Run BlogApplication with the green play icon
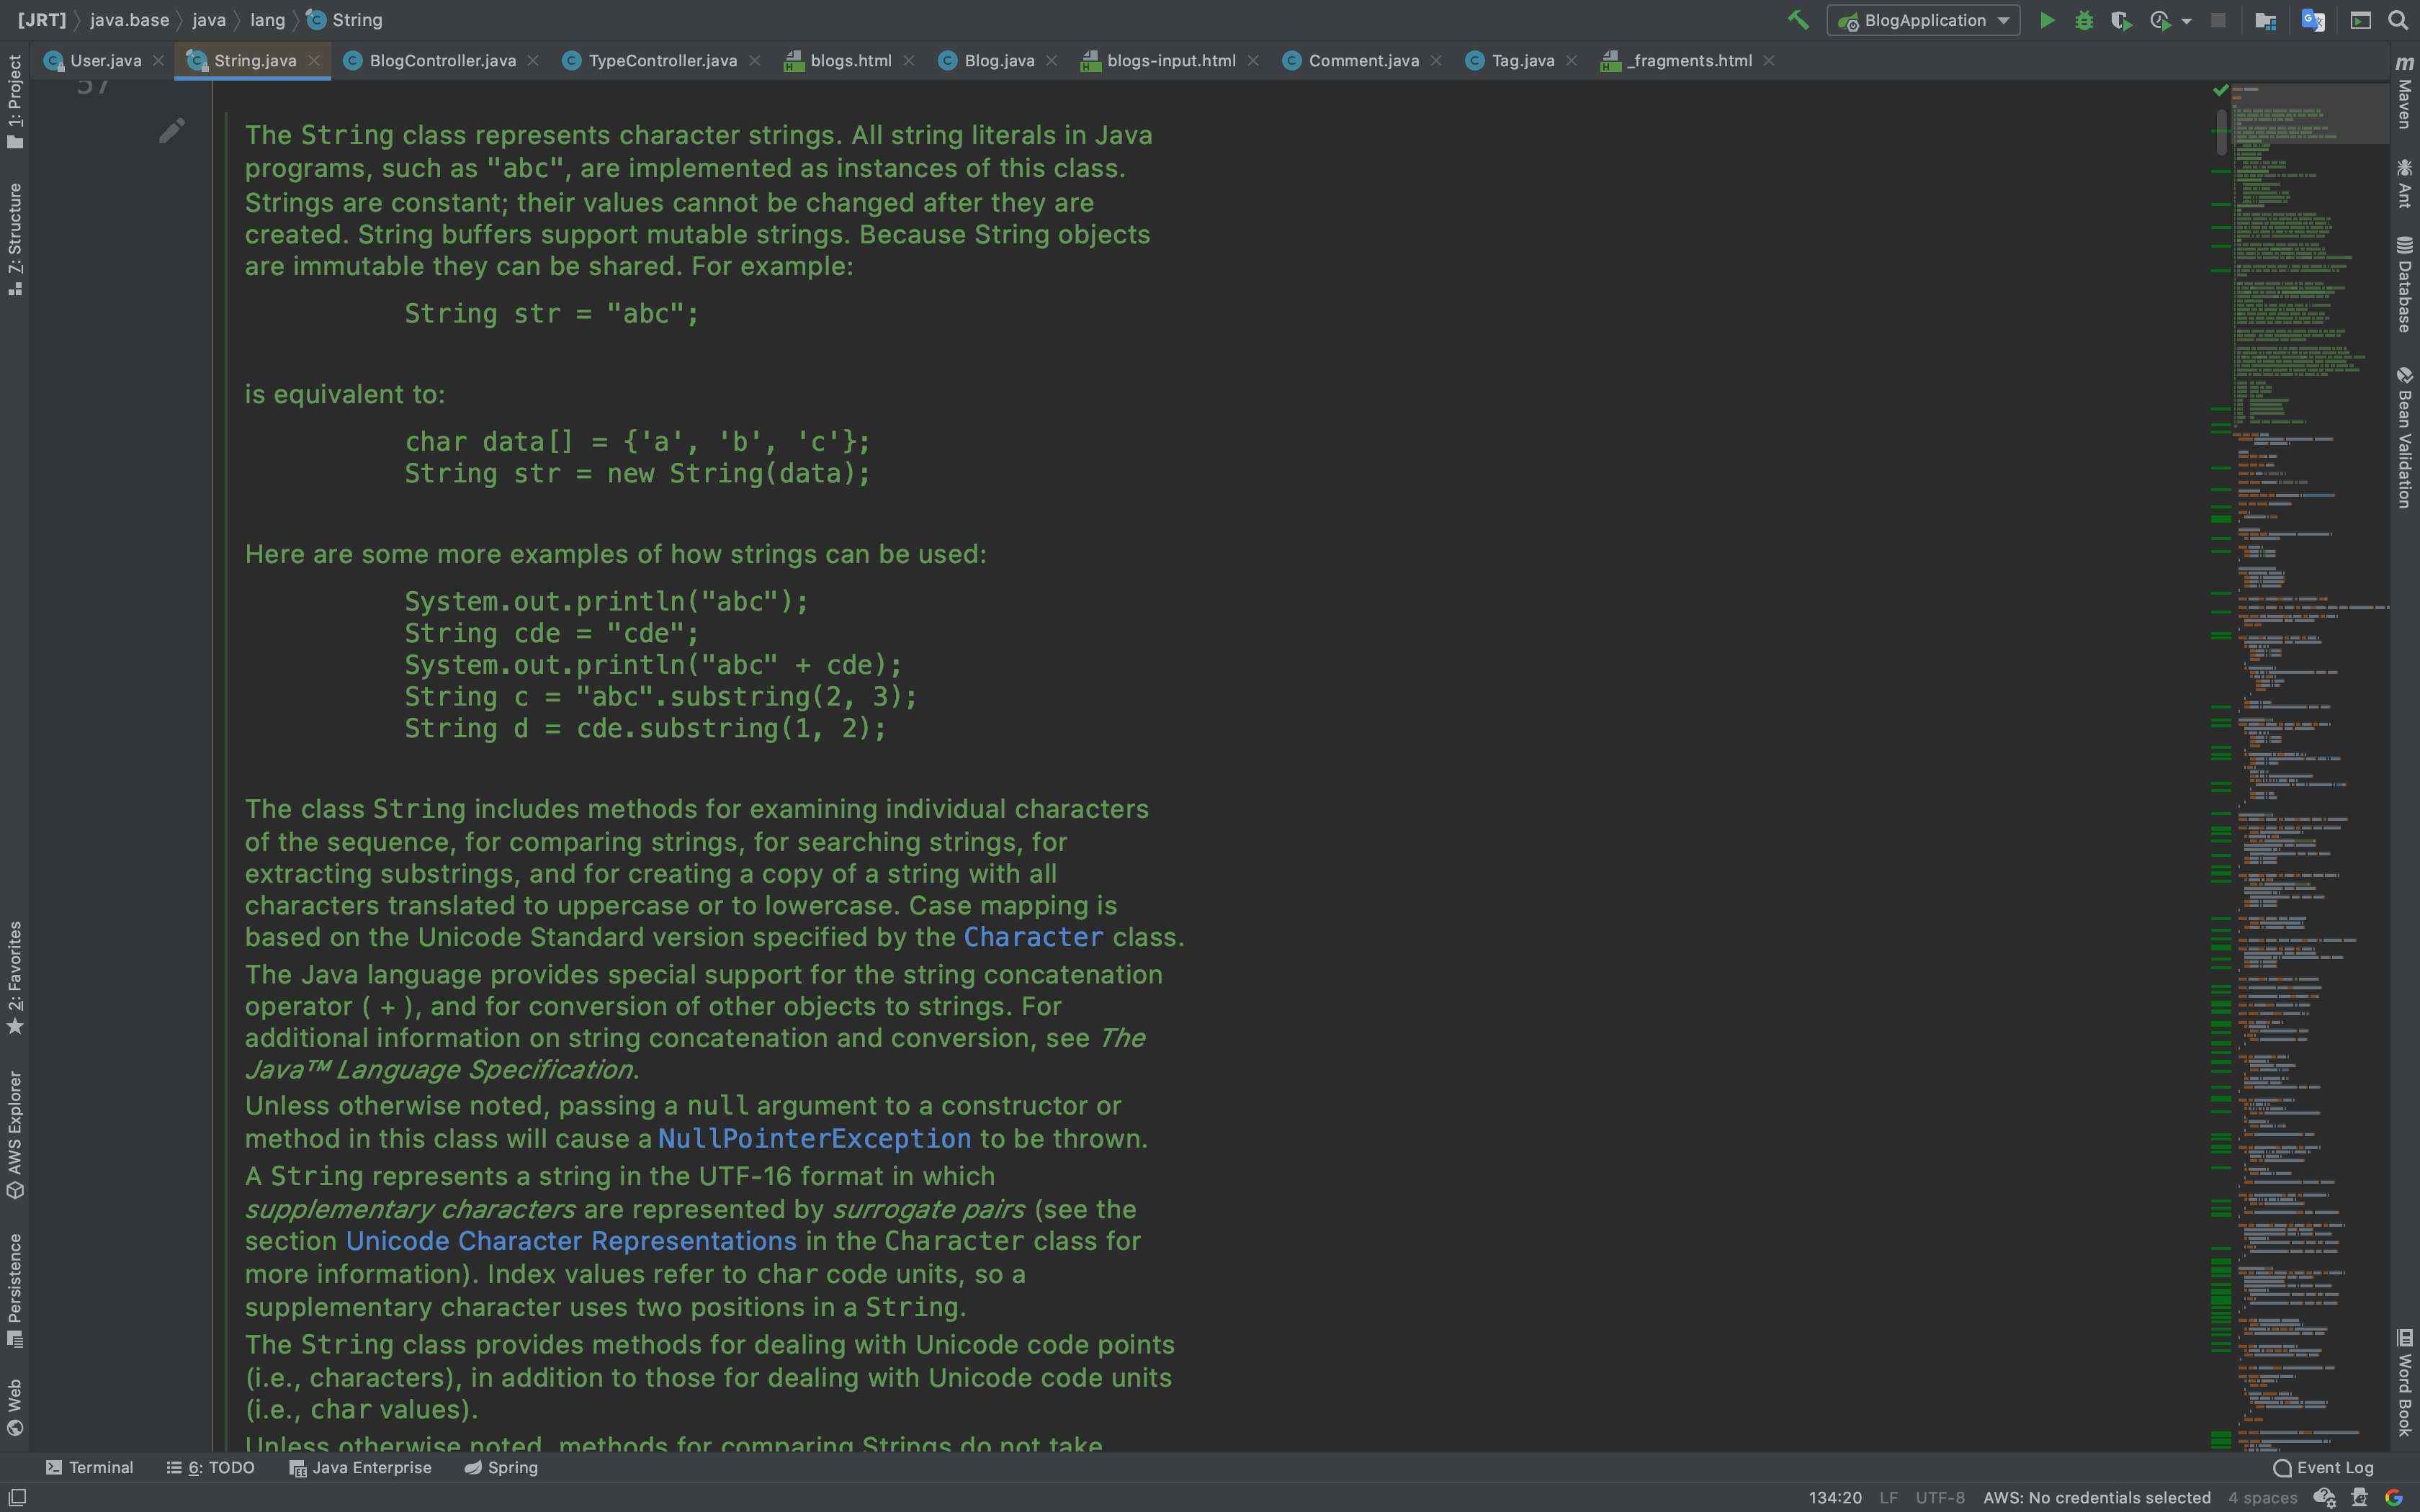The height and width of the screenshot is (1512, 2420). (2046, 20)
